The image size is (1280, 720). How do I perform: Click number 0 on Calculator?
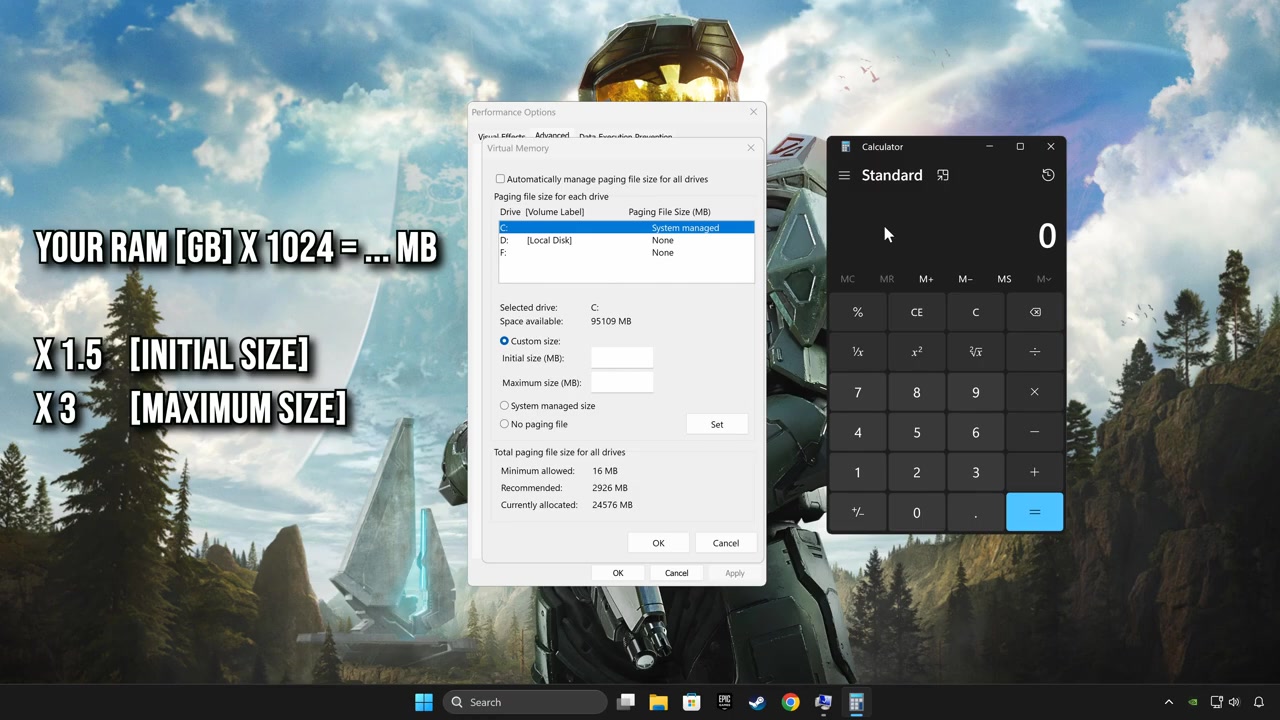[917, 512]
